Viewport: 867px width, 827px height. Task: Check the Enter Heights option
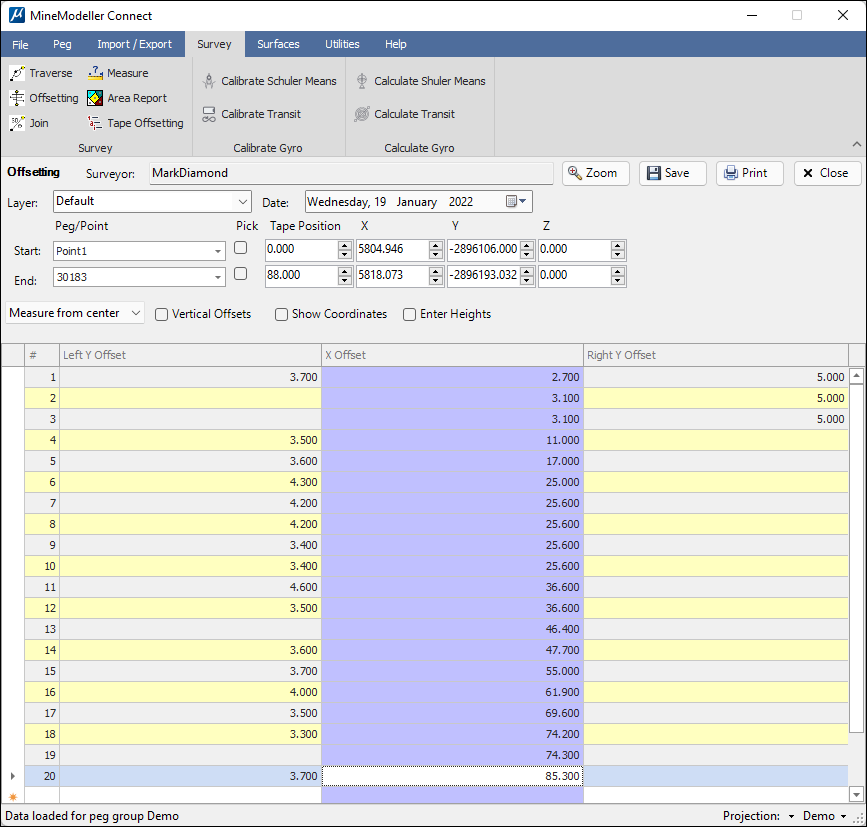(410, 314)
